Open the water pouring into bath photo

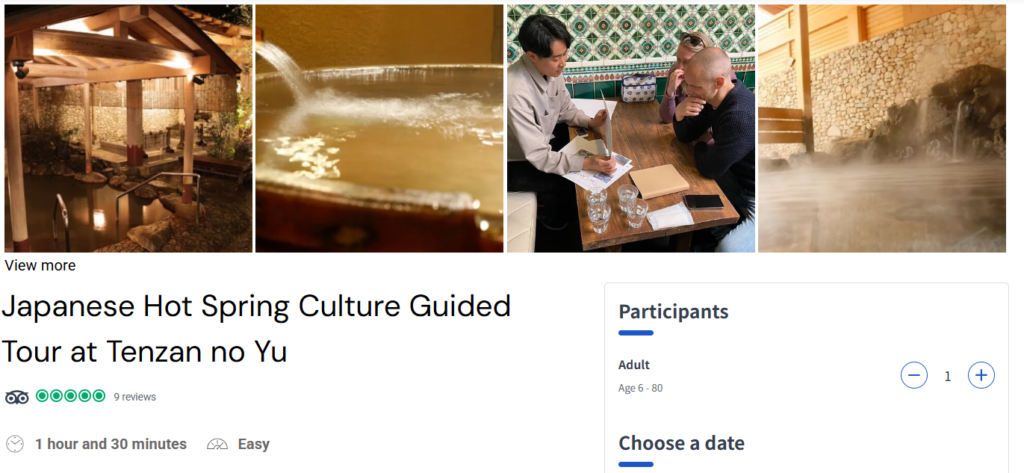coord(379,128)
